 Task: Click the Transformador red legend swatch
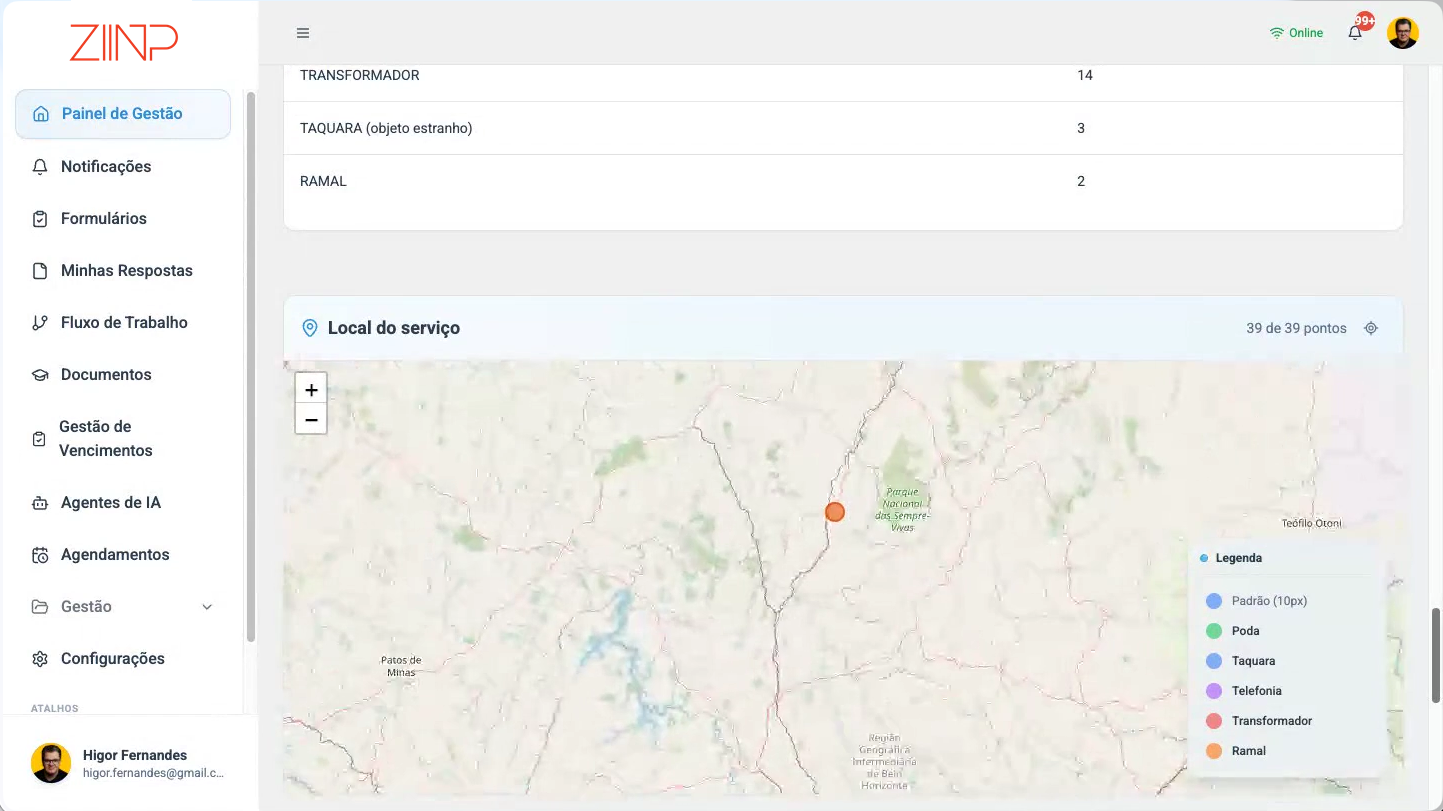point(1214,721)
